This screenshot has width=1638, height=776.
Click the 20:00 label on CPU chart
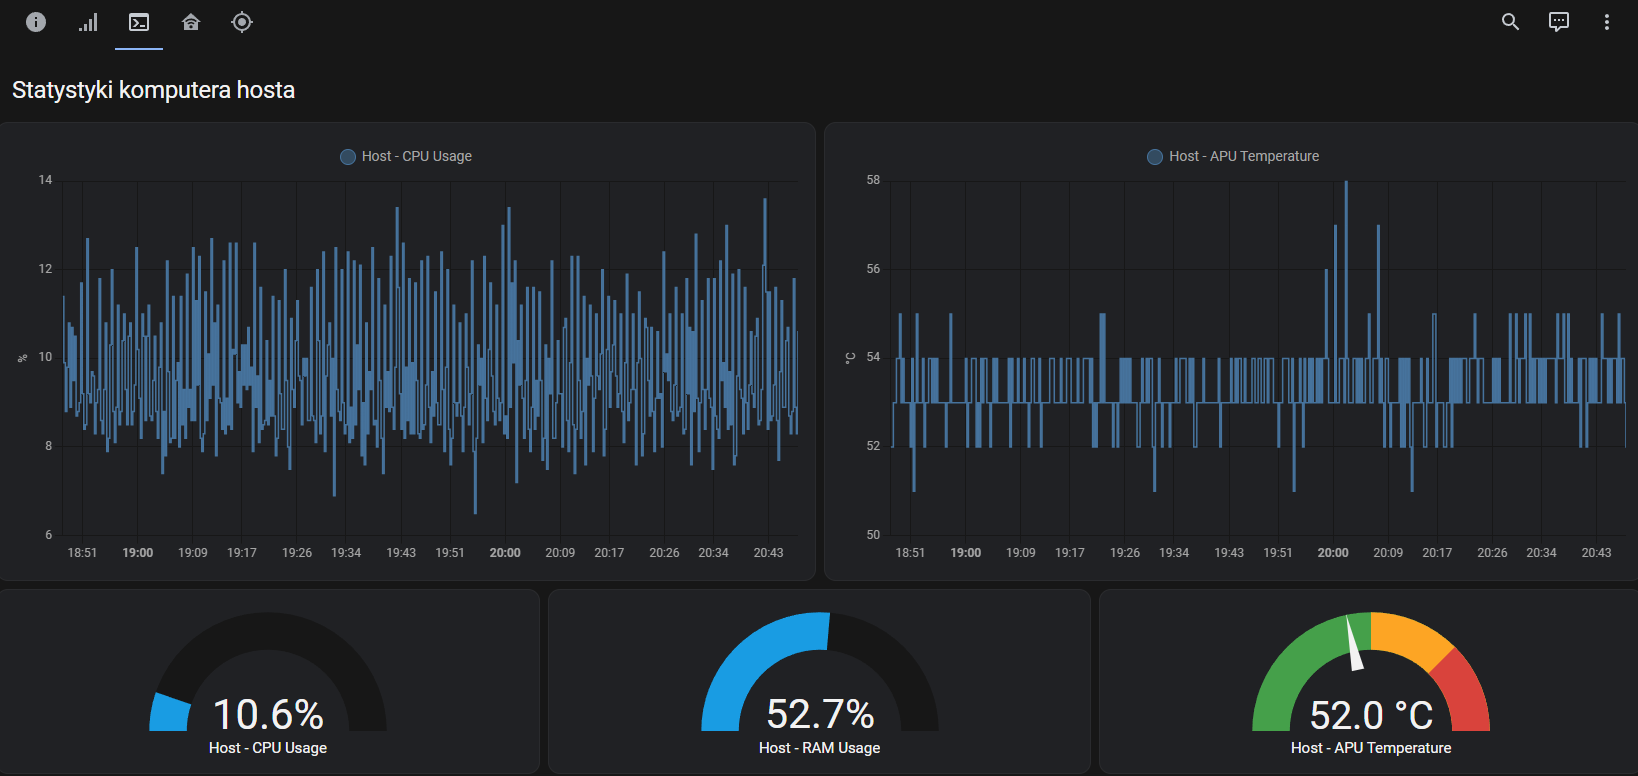505,553
